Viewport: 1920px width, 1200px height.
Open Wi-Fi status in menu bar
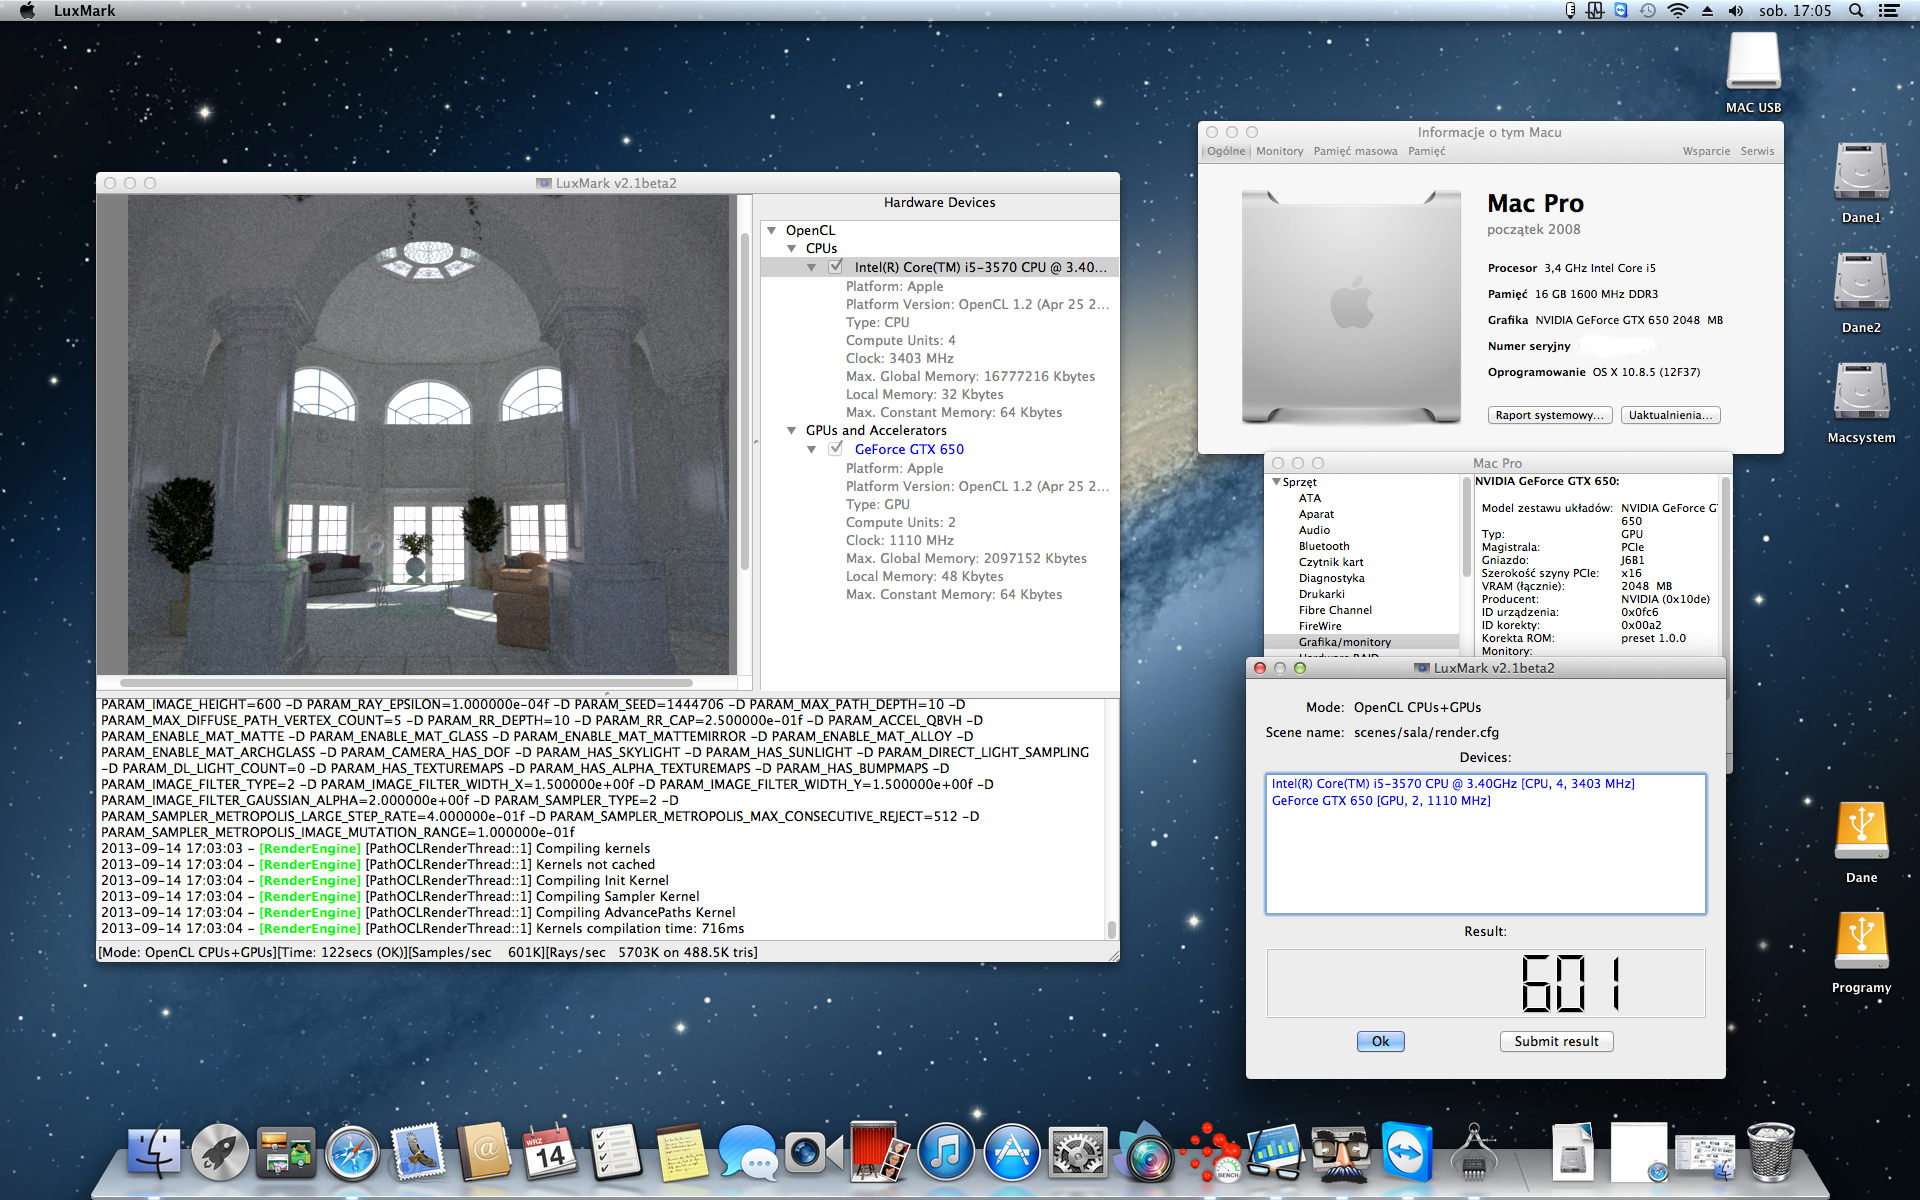click(1678, 10)
